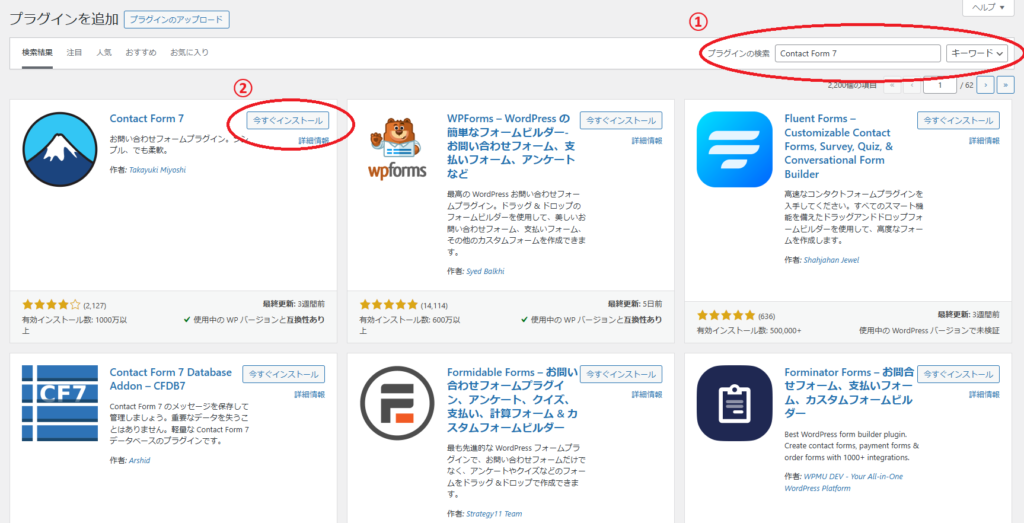Screen dimensions: 1024x523
Task: Click author link WPMU DEV
Action: tap(844, 482)
